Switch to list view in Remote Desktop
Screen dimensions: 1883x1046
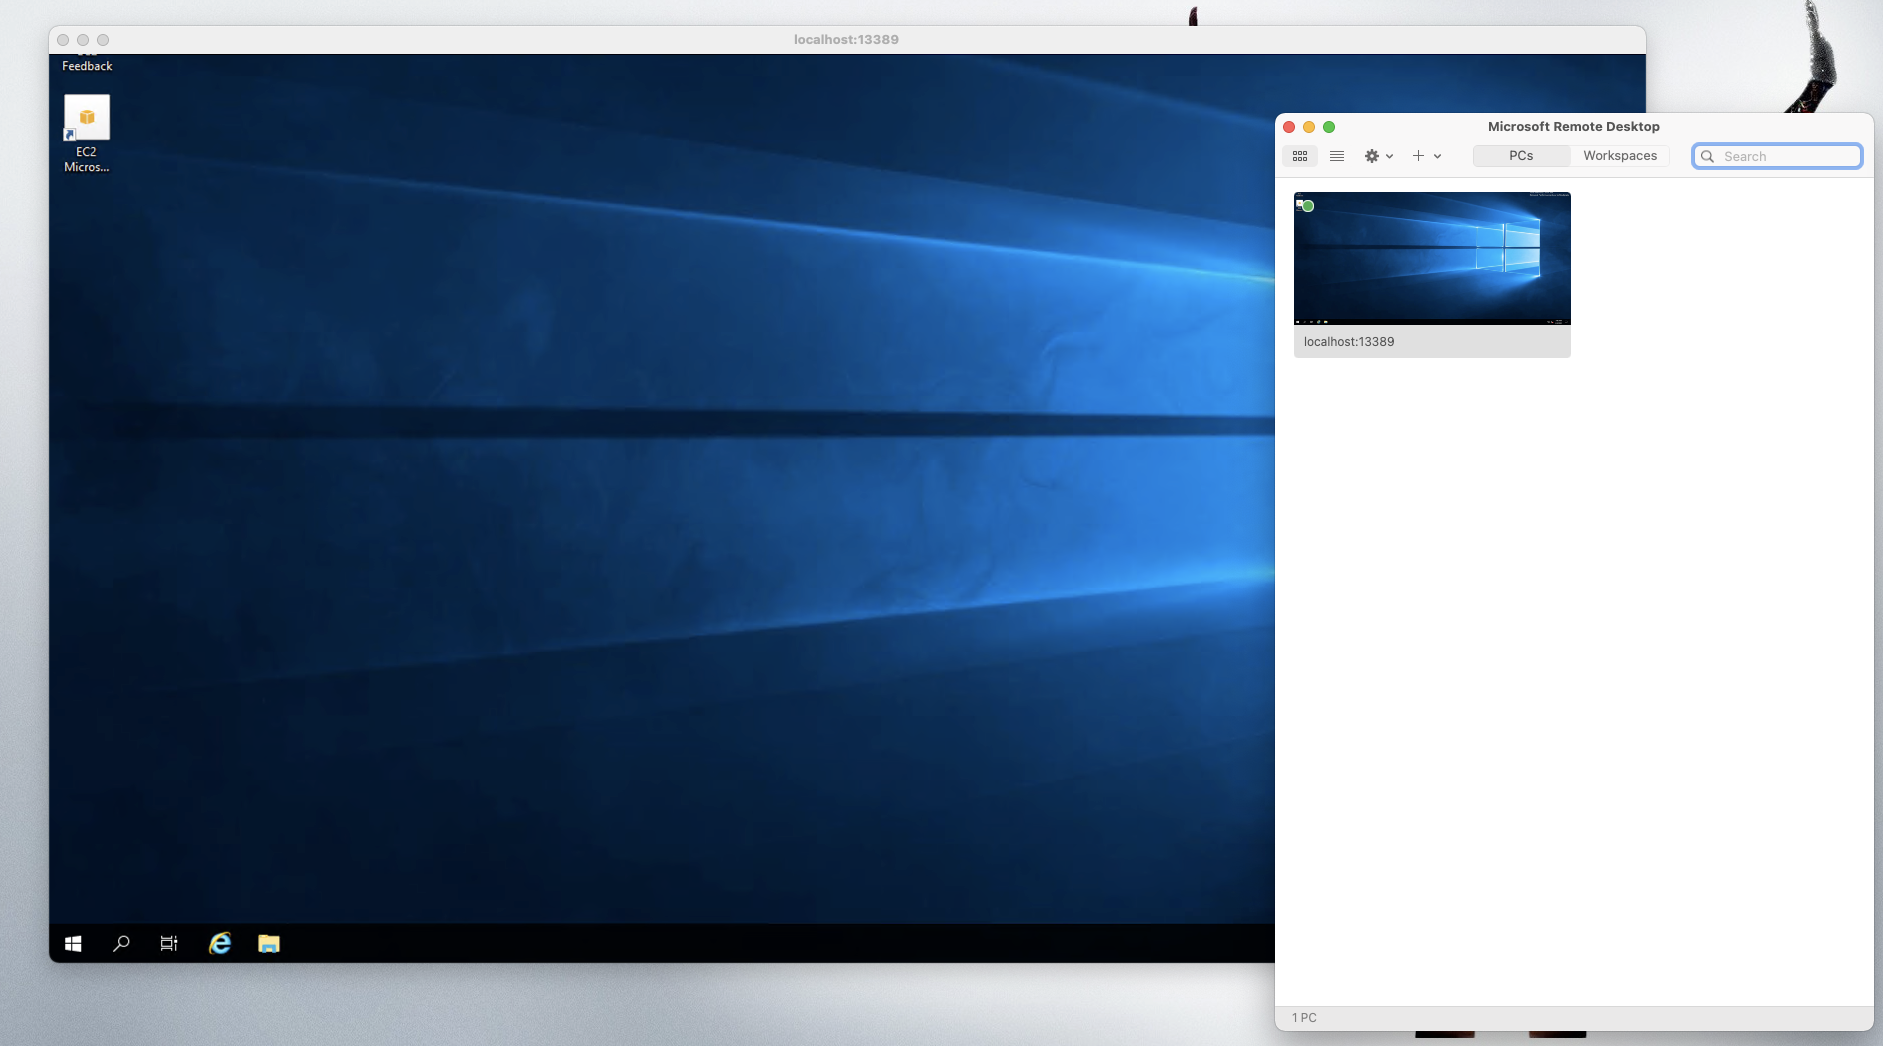point(1337,156)
